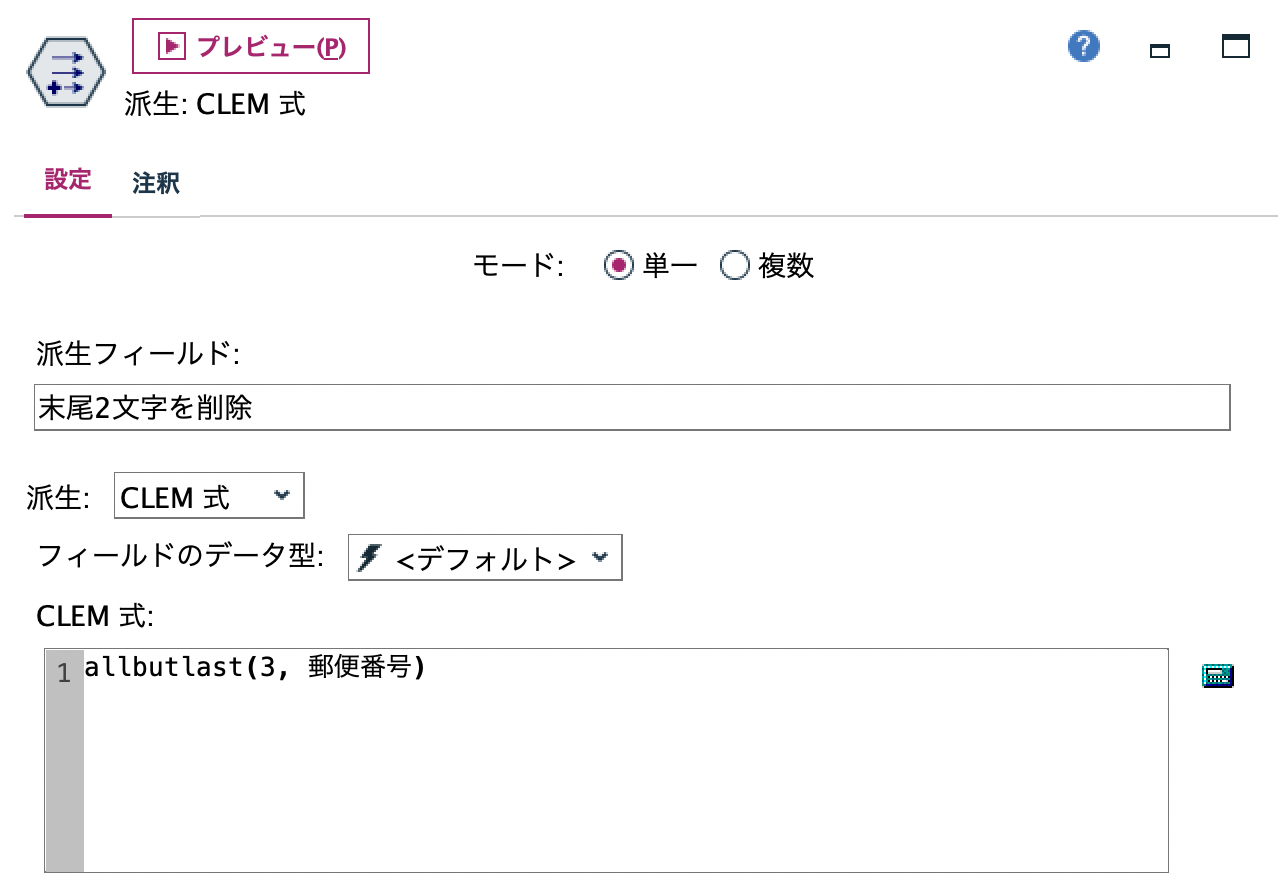Select the 複数 mode radio button
Viewport: 1286px width, 886px height.
(x=735, y=266)
